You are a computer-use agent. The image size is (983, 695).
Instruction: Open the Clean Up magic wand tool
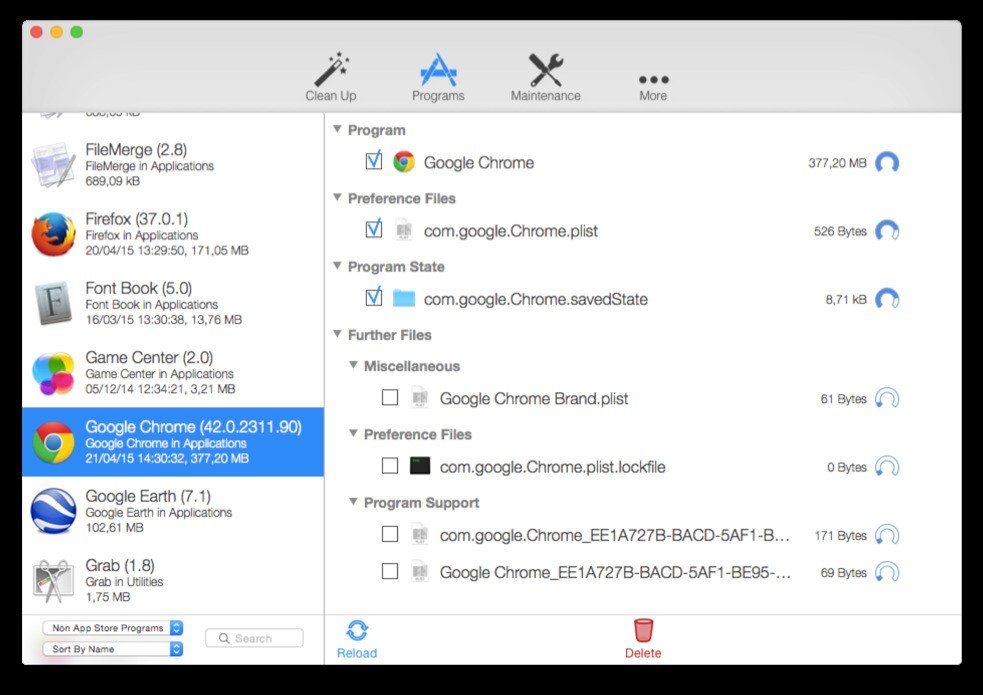point(331,70)
